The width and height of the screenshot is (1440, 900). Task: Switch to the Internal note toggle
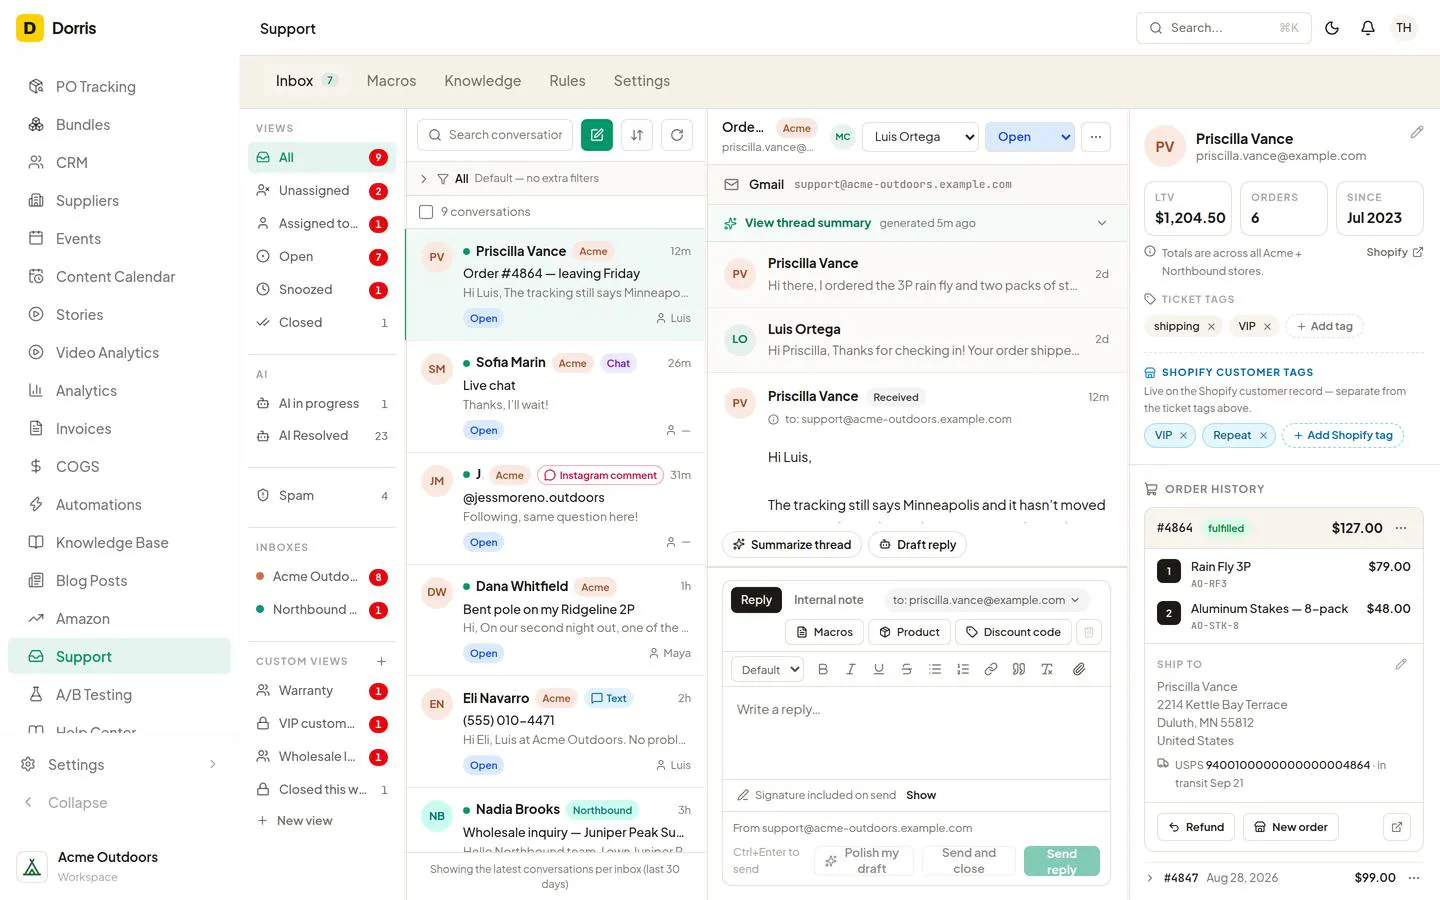point(828,600)
